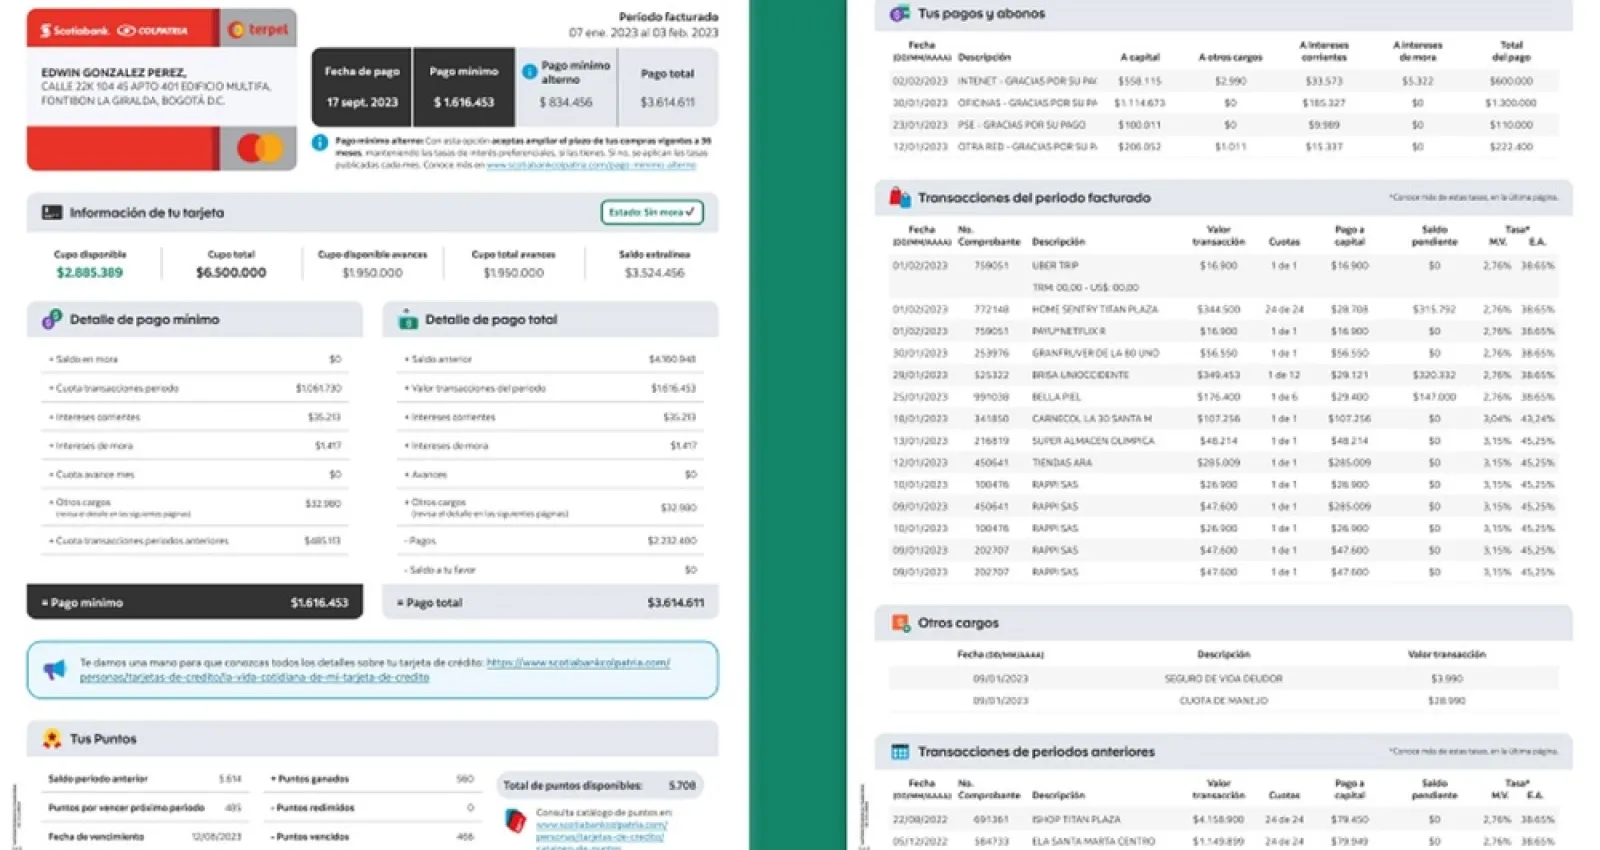Click the Otros cargos section icon
The height and width of the screenshot is (850, 1600).
[900, 622]
